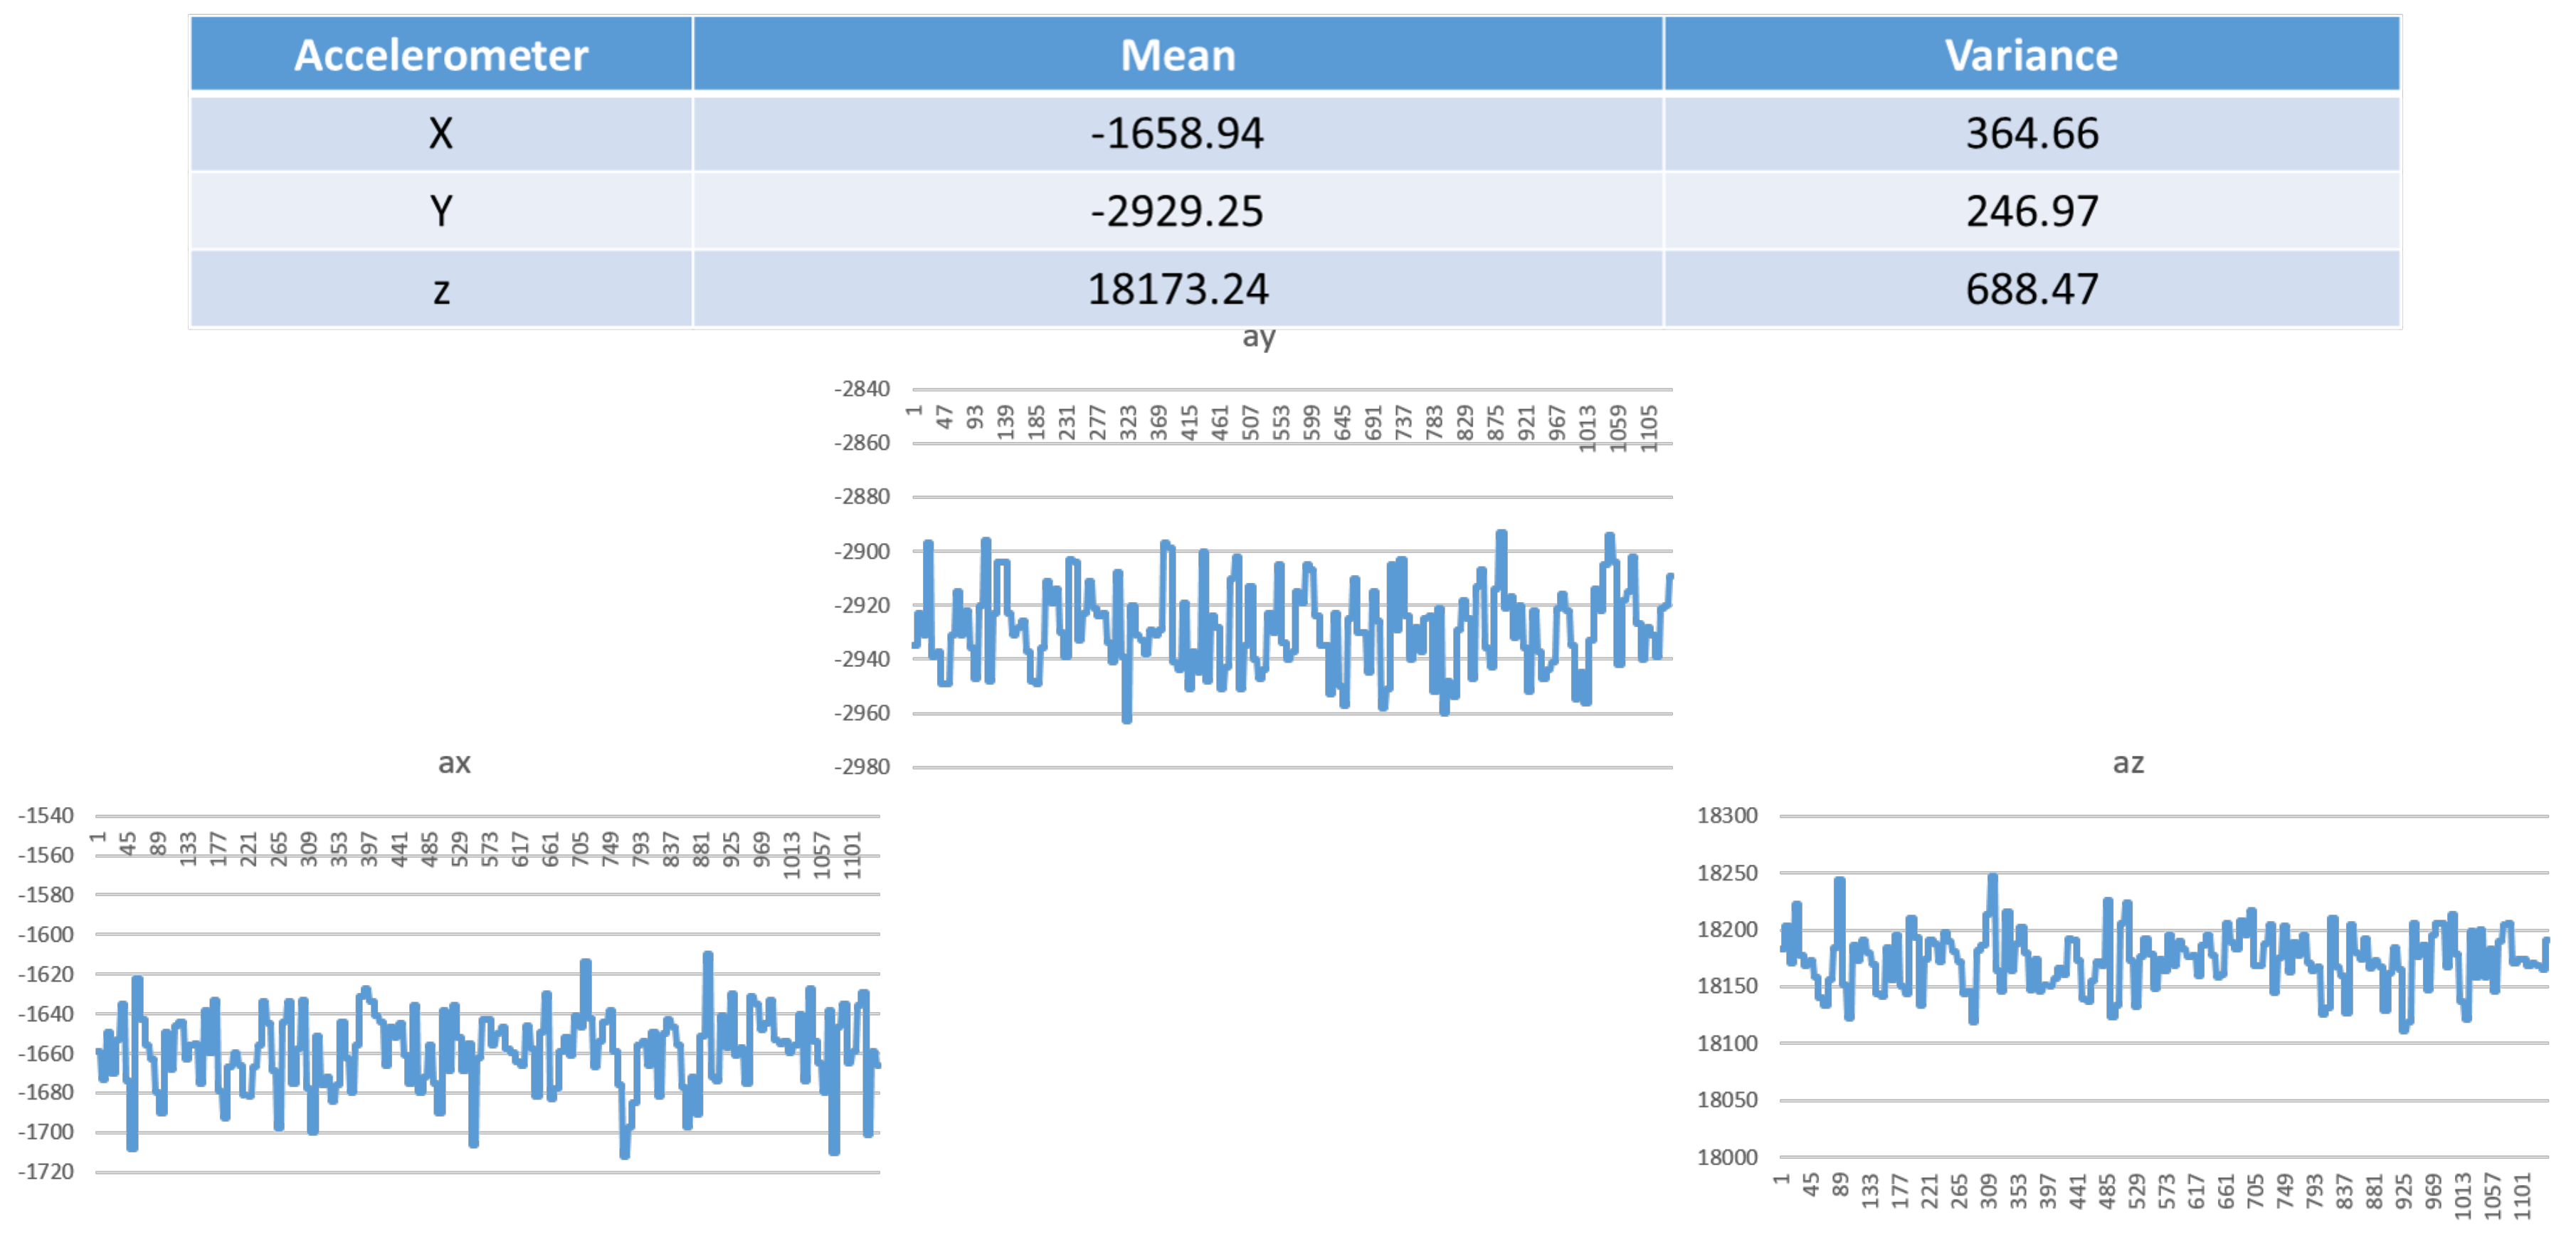This screenshot has height=1247, width=2576.
Task: Select the z row label cell
Action: (x=440, y=289)
